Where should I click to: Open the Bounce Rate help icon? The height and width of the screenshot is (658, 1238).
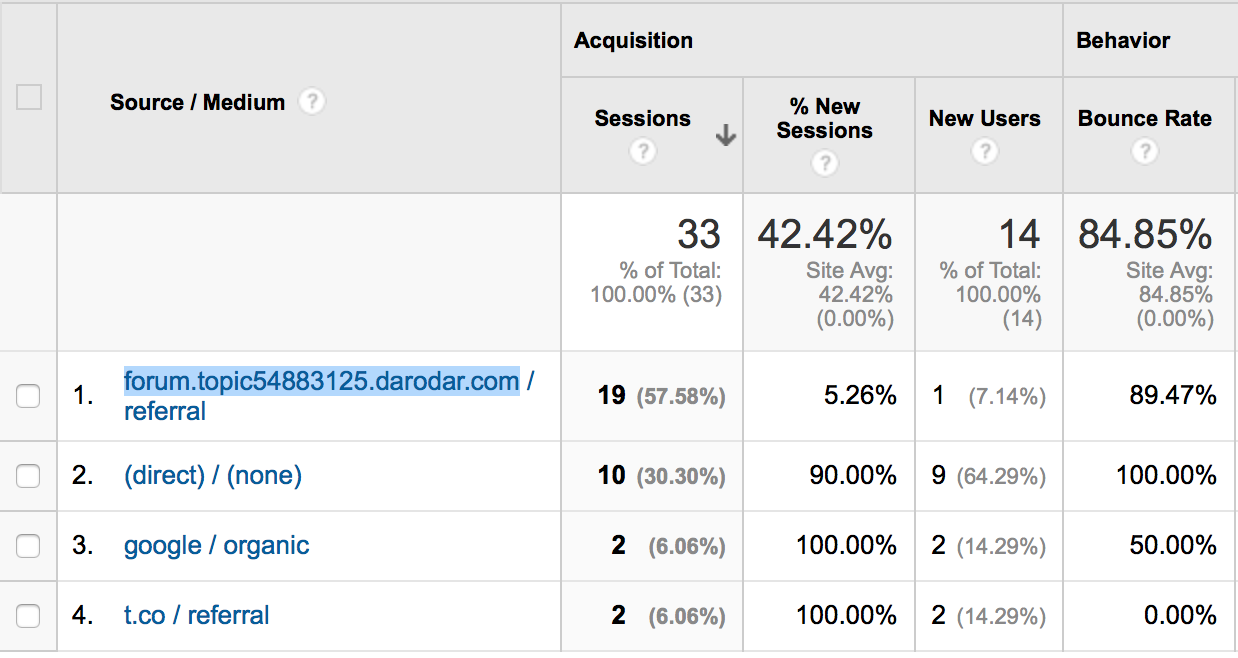(x=1145, y=151)
